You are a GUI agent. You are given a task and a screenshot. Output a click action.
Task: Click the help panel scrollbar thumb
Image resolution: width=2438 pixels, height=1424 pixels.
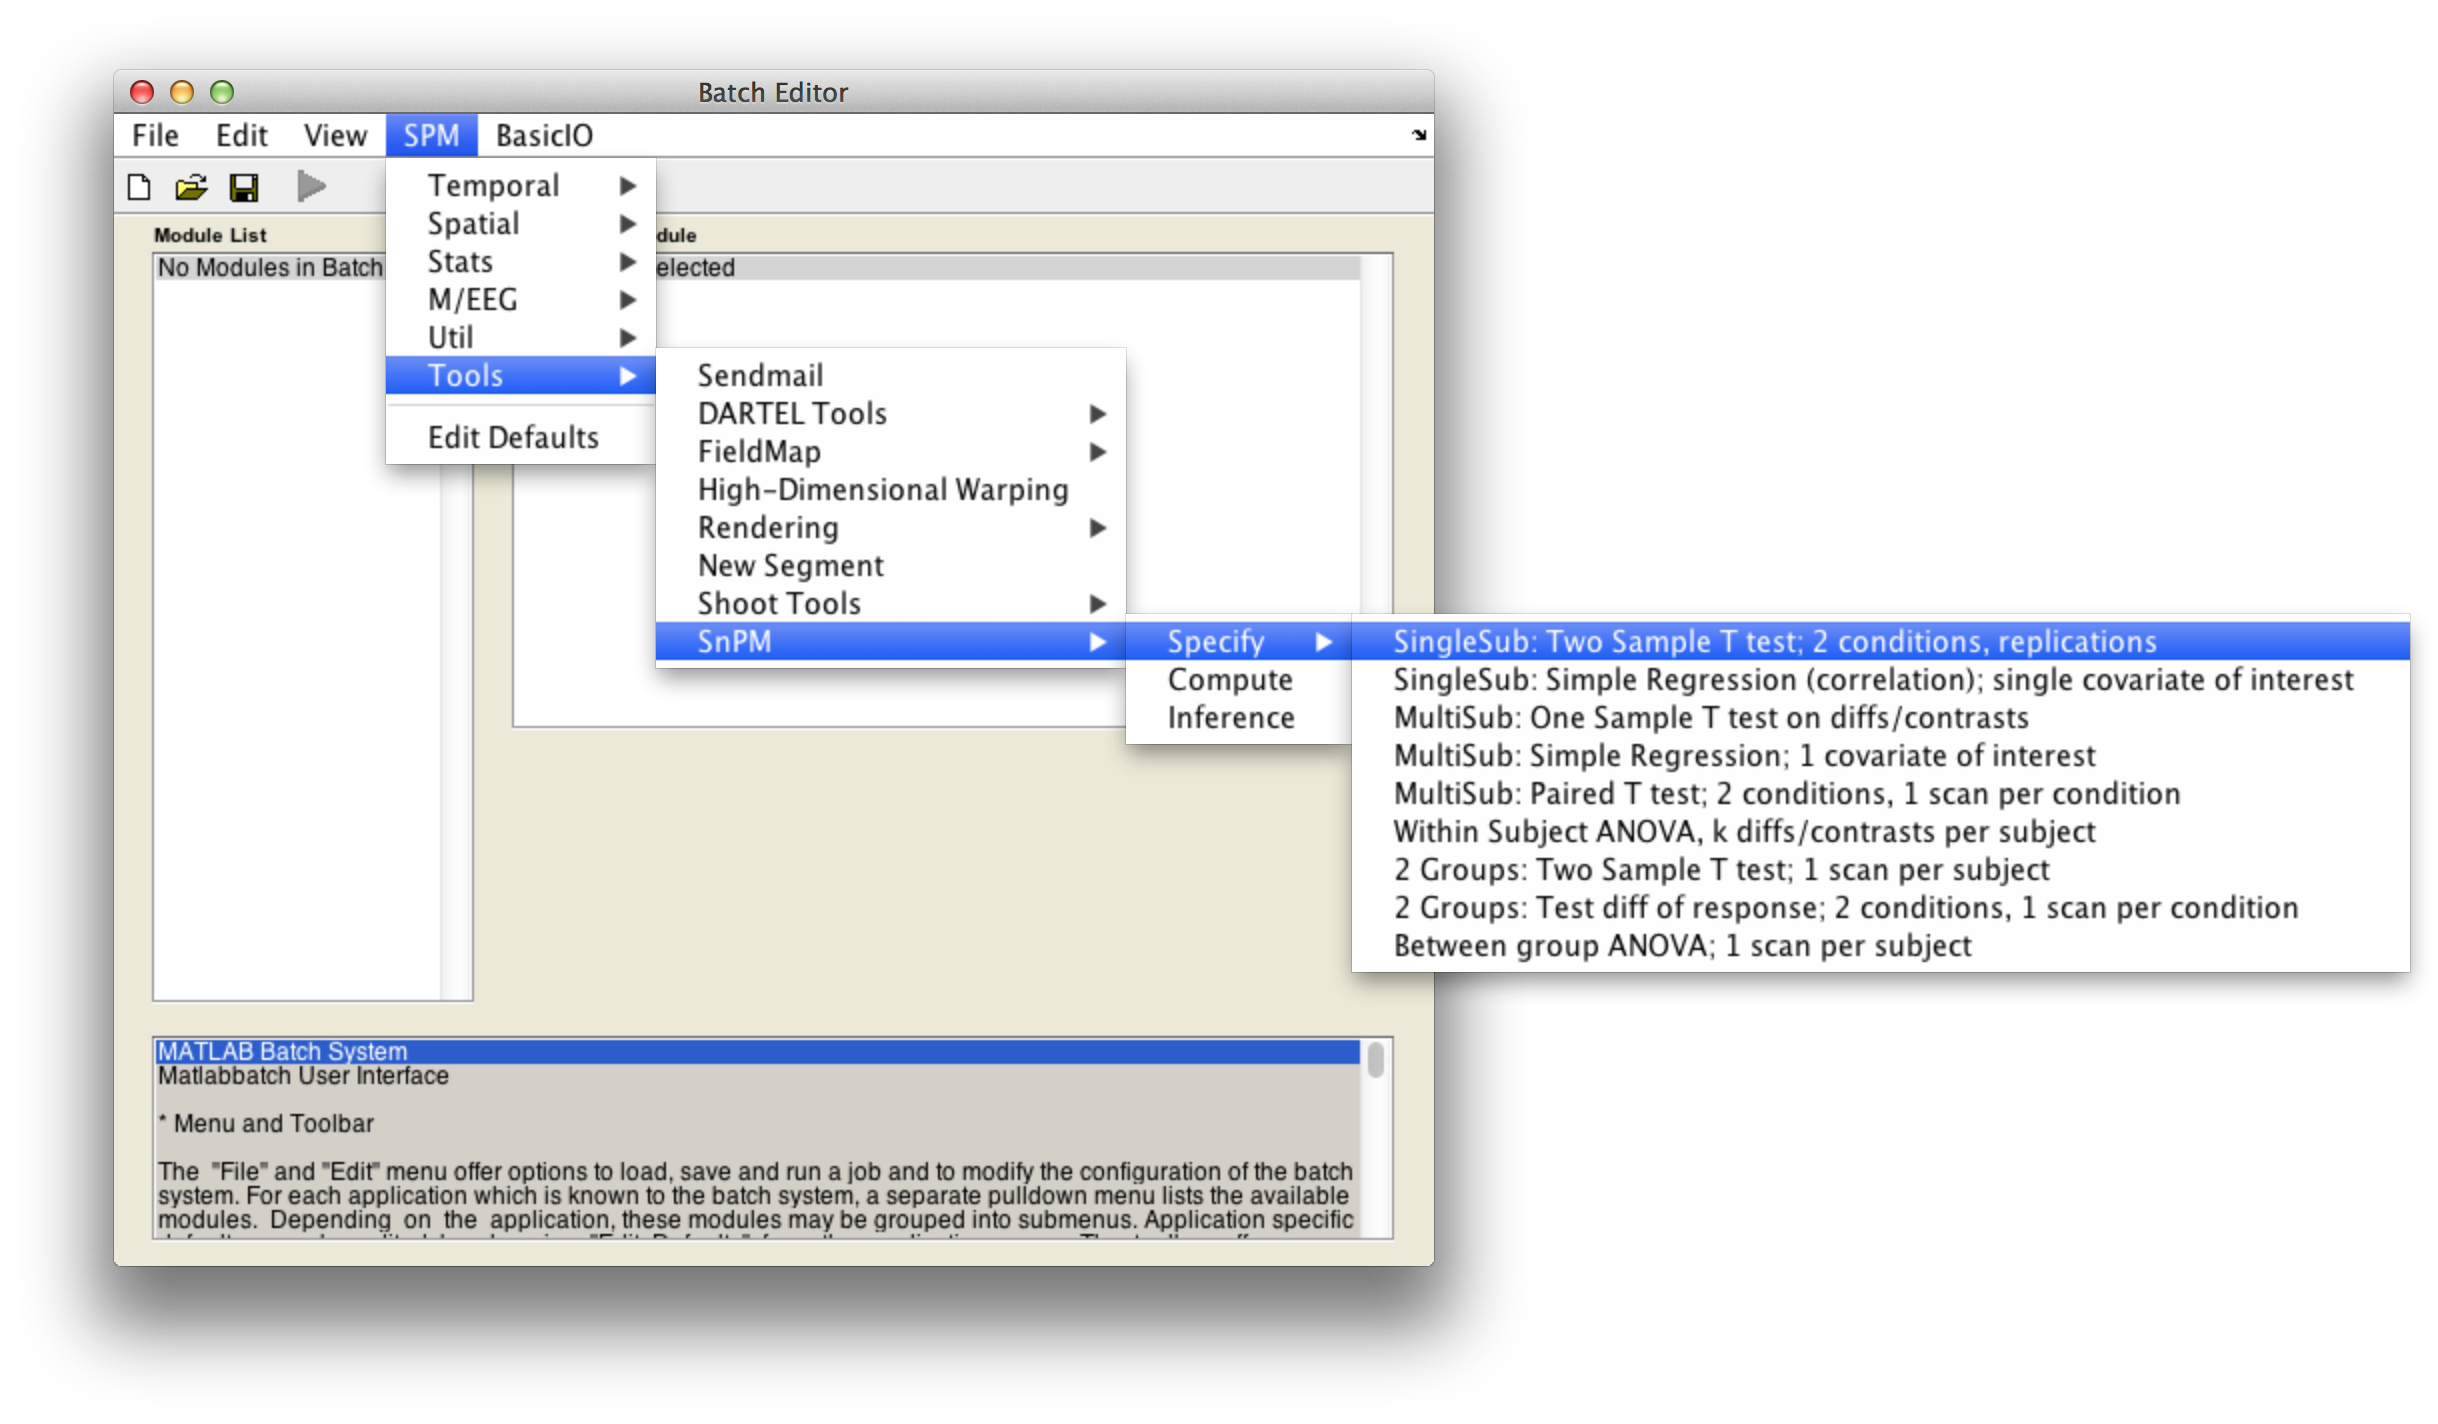point(1376,1060)
